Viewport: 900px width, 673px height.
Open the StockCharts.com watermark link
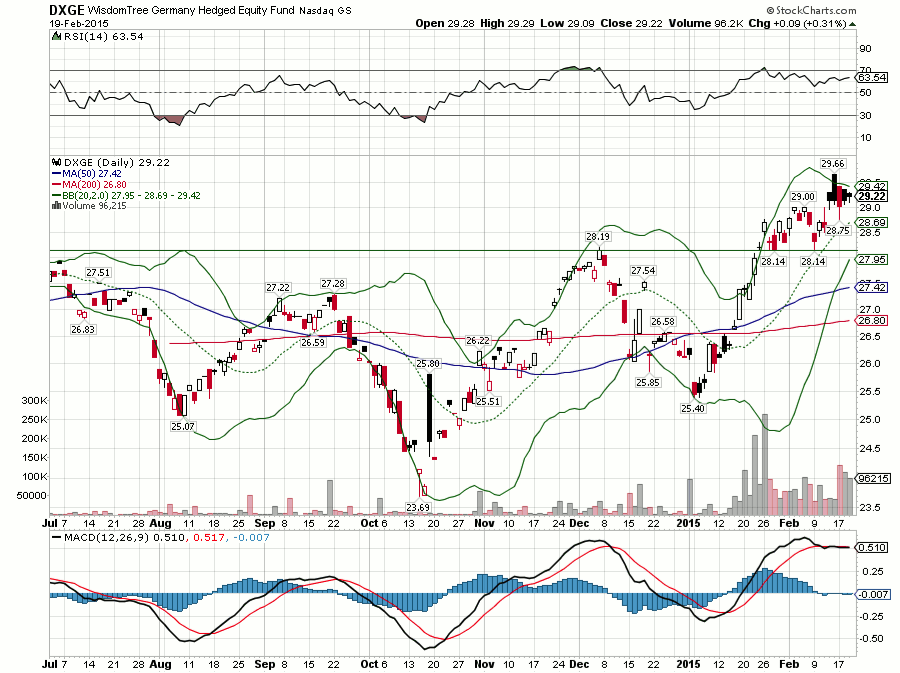click(811, 10)
